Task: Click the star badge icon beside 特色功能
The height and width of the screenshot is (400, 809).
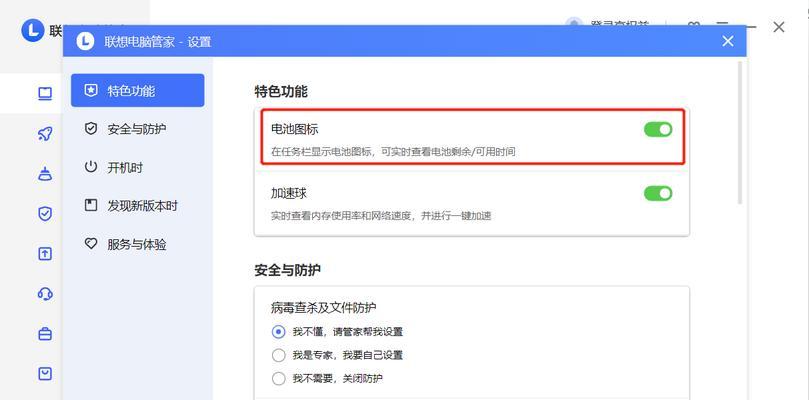Action: 91,91
